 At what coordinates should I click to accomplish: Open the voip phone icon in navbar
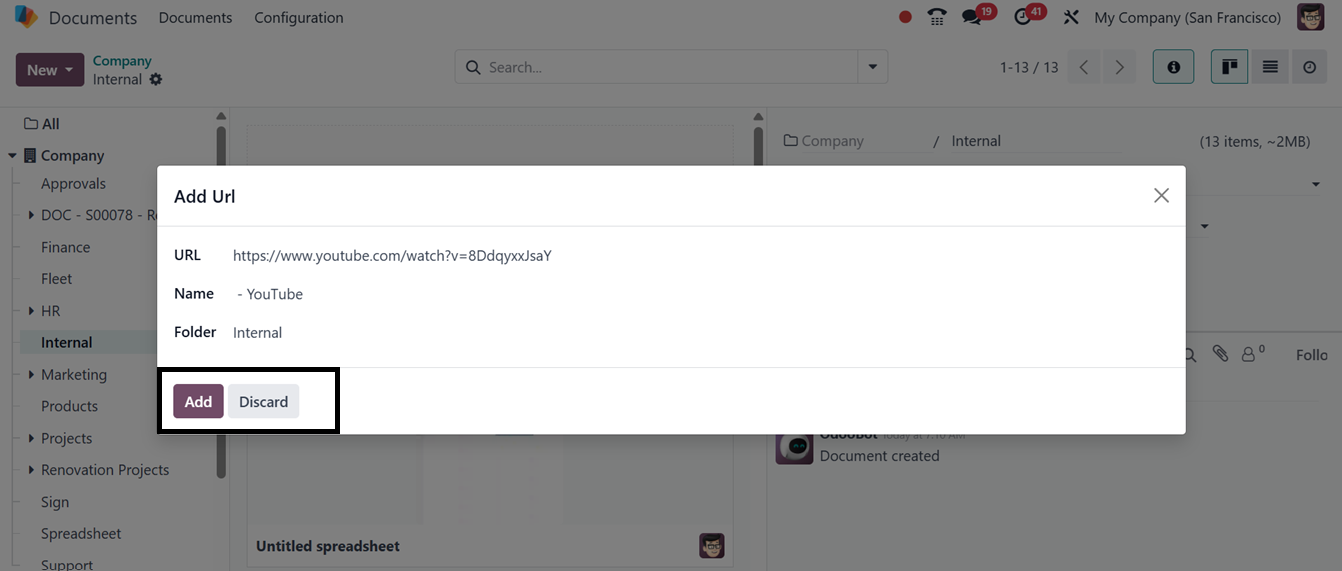pos(936,17)
